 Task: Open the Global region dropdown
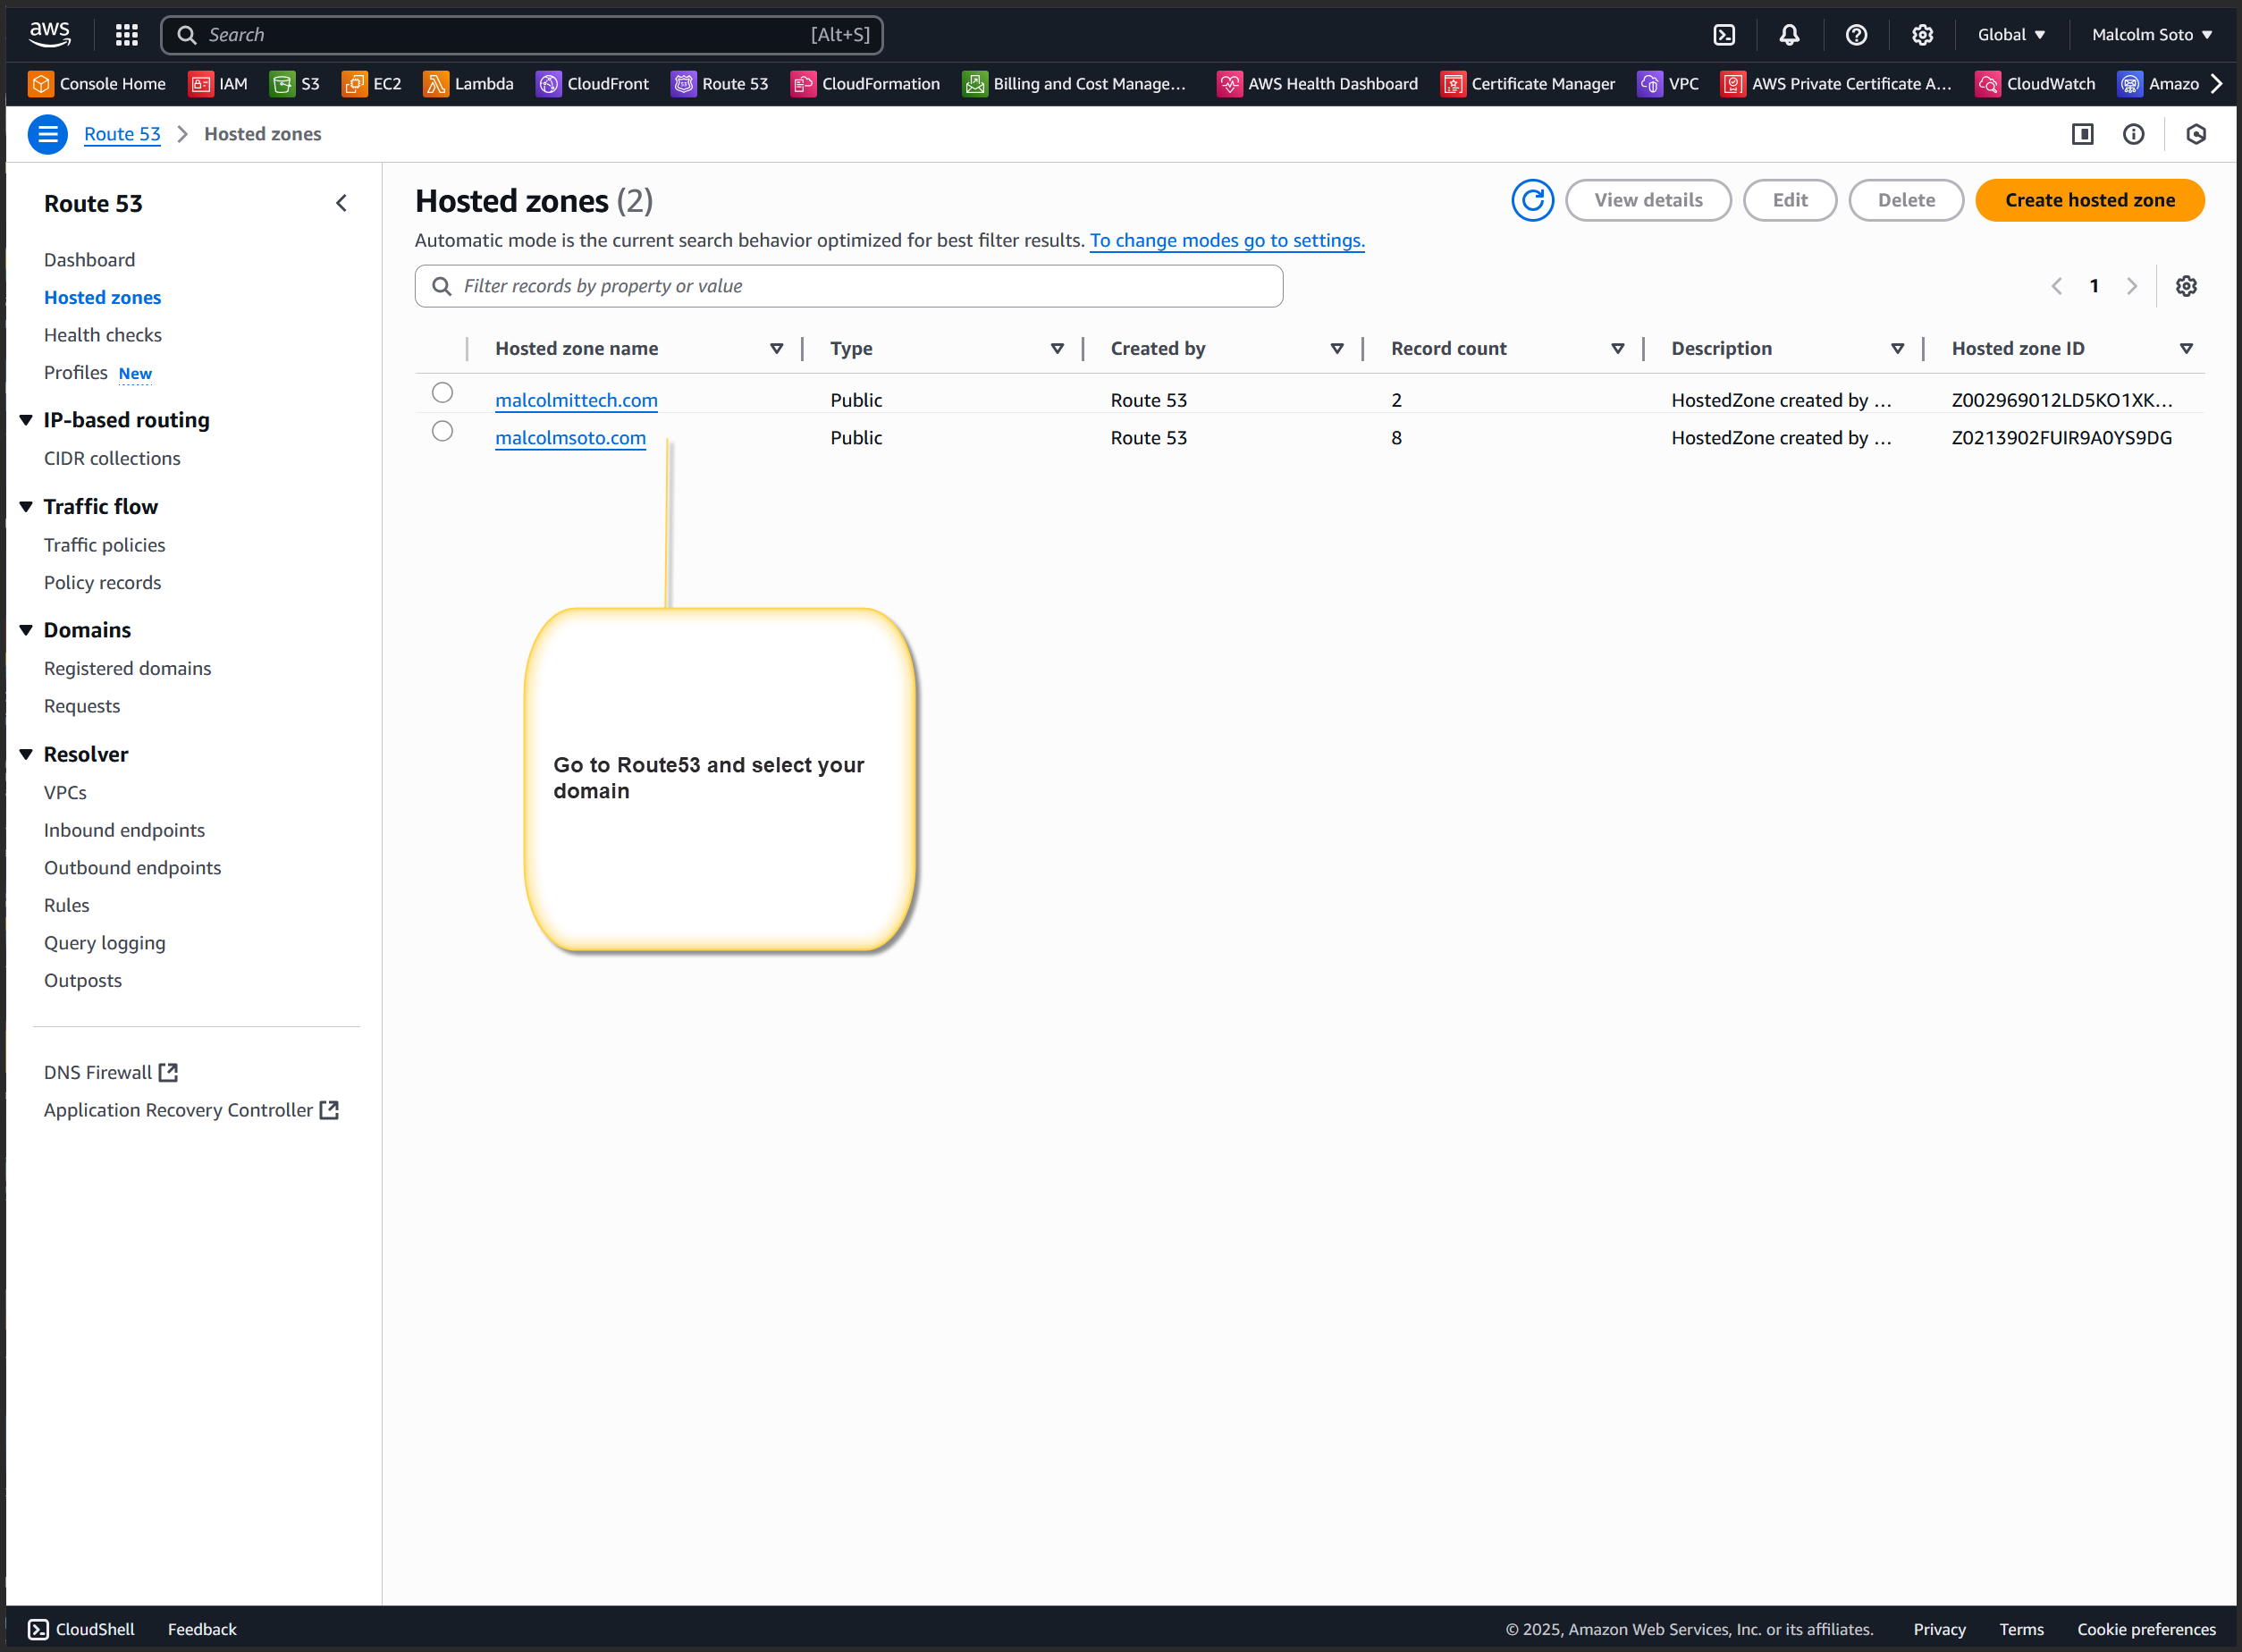click(2010, 35)
